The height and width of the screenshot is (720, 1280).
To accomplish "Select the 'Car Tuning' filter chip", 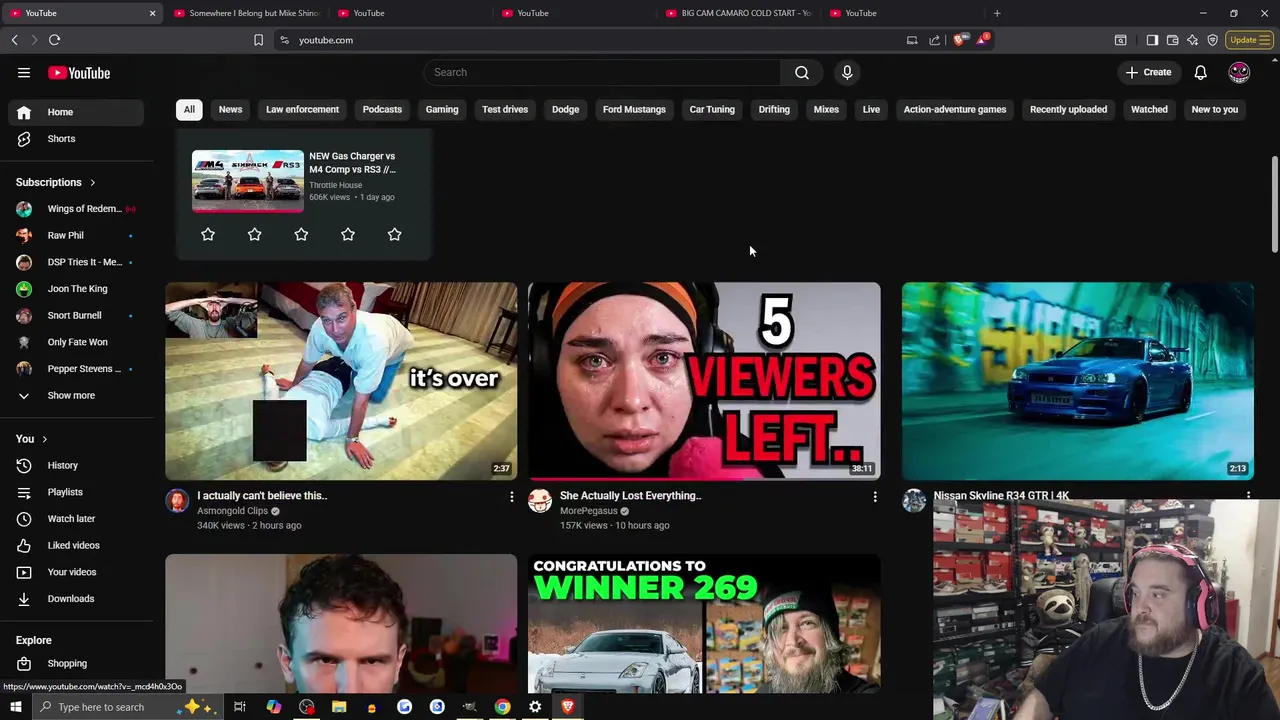I will point(712,109).
